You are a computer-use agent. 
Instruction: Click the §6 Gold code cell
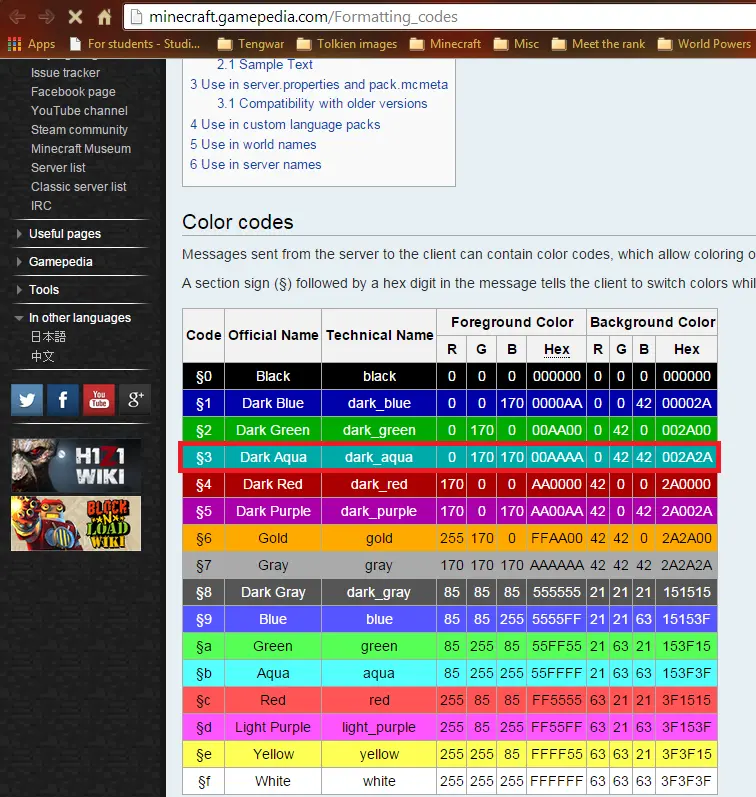(204, 538)
